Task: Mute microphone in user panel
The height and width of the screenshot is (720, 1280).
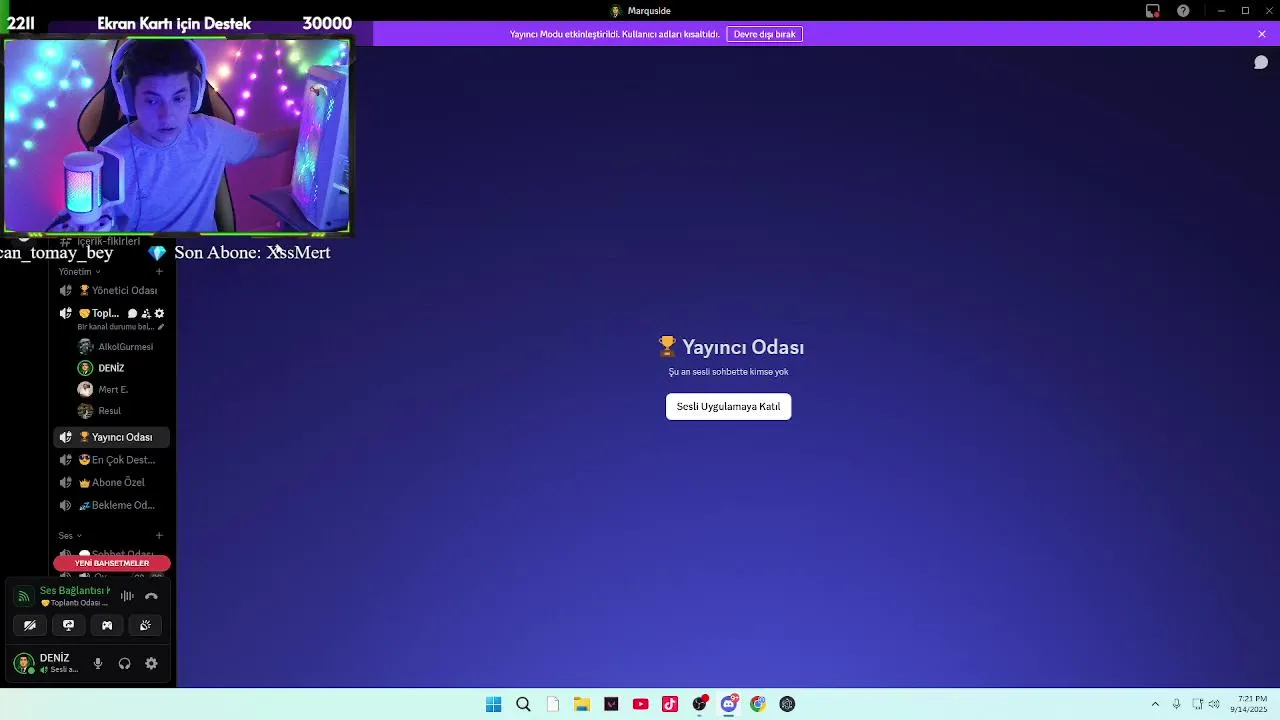Action: (98, 663)
